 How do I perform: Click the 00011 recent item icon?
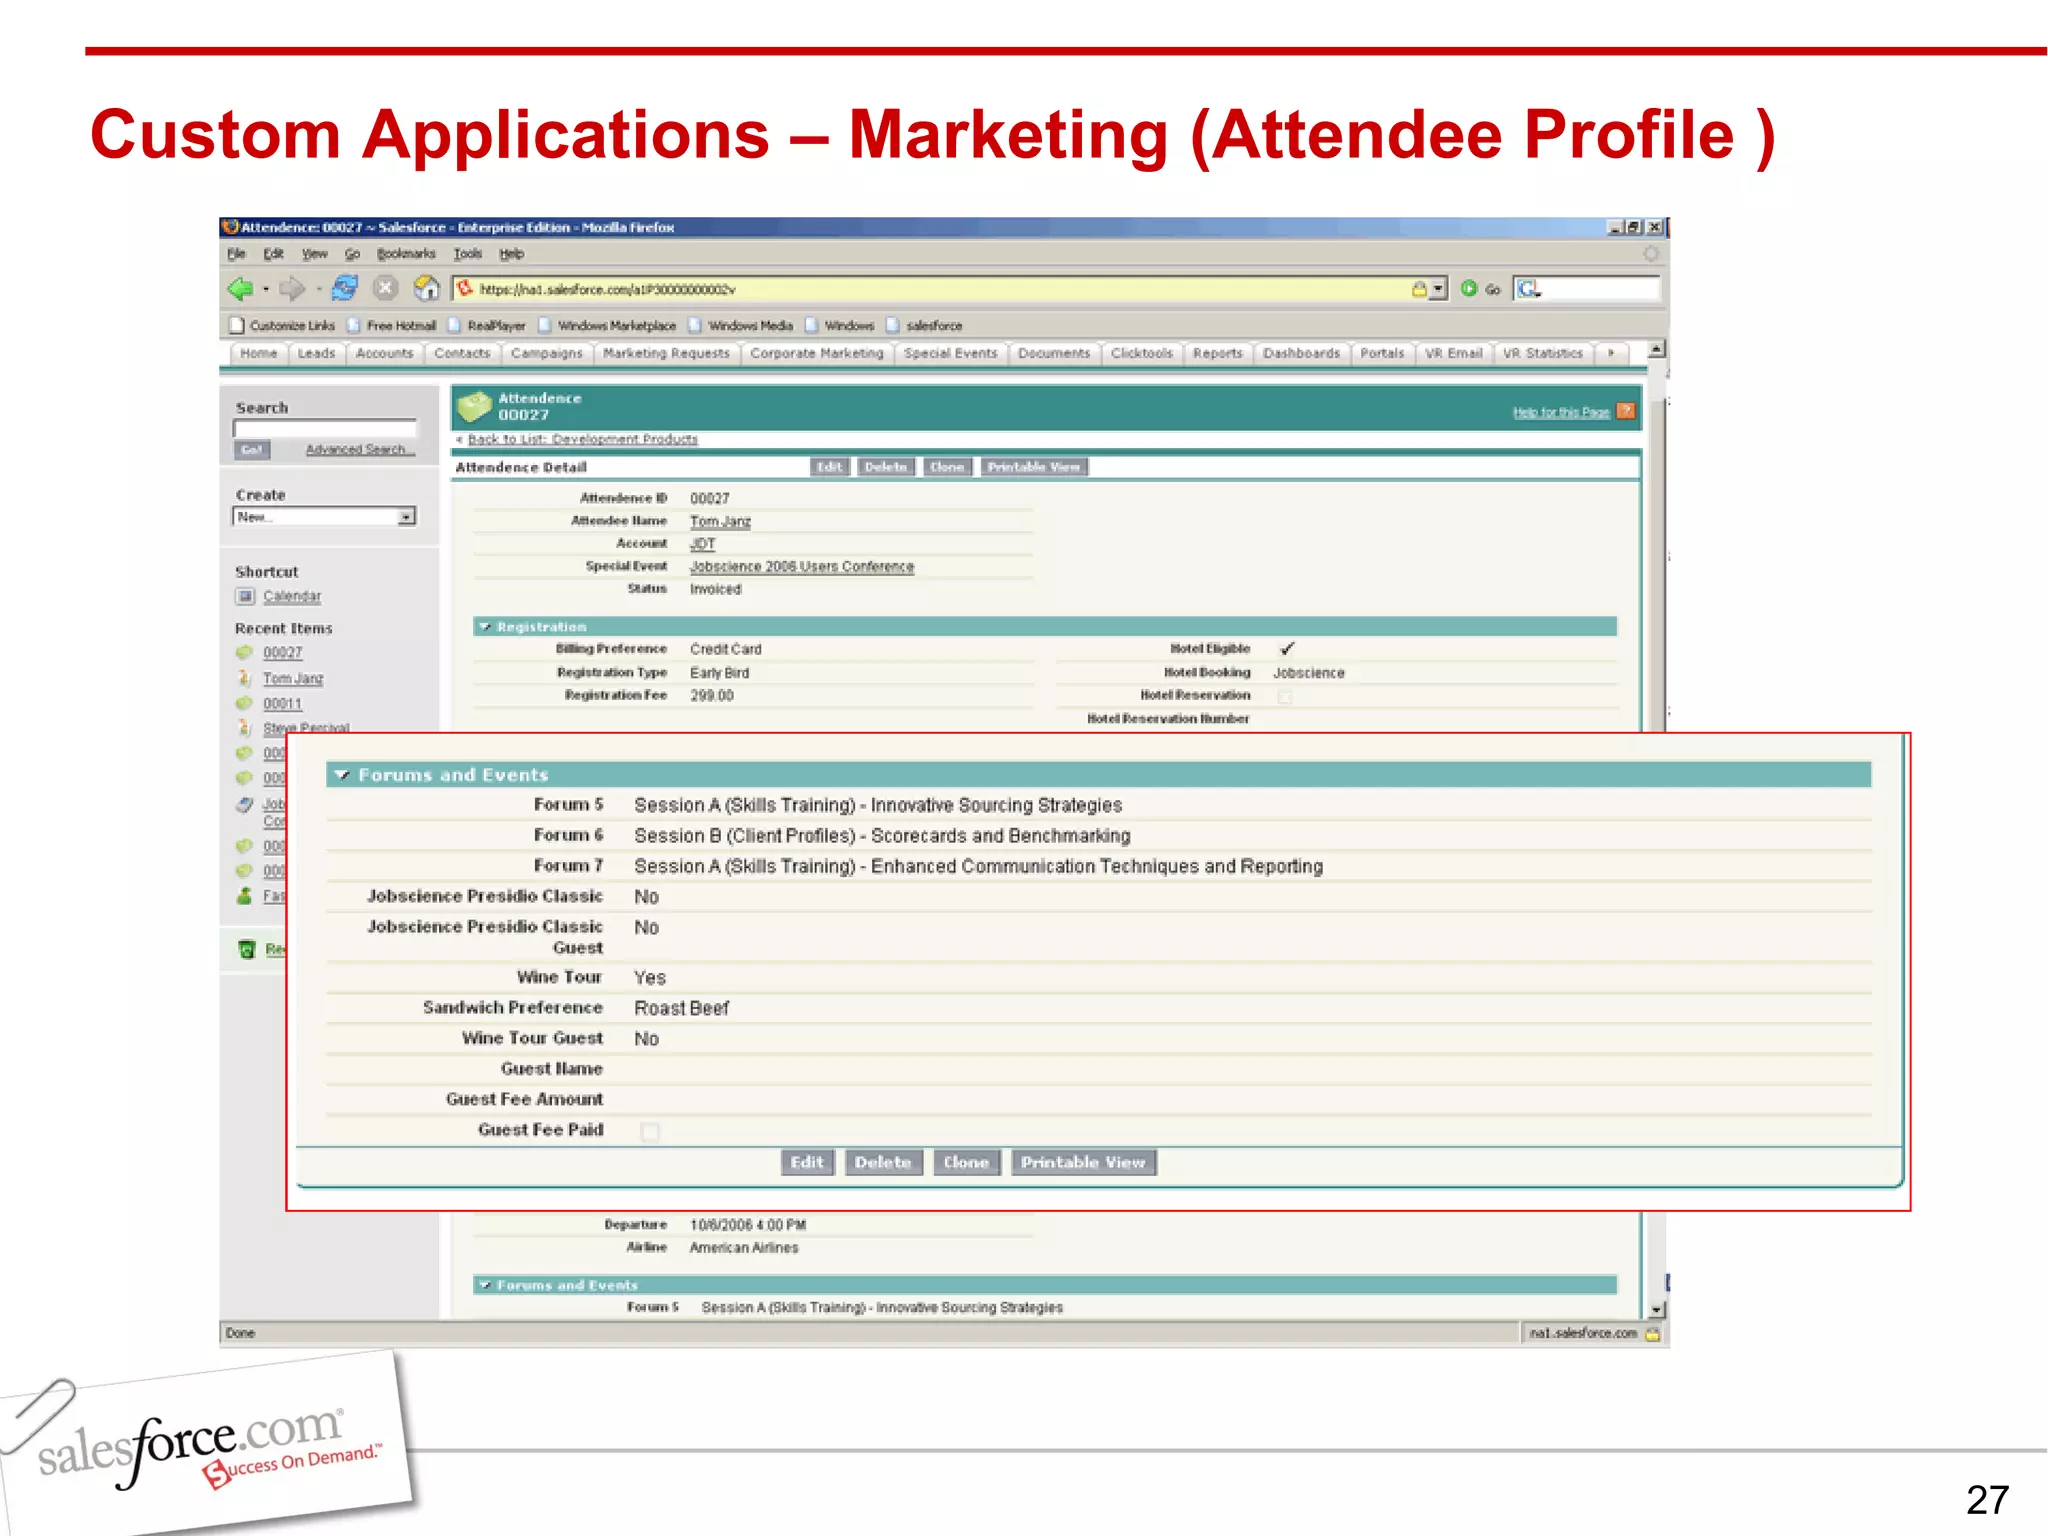point(244,703)
